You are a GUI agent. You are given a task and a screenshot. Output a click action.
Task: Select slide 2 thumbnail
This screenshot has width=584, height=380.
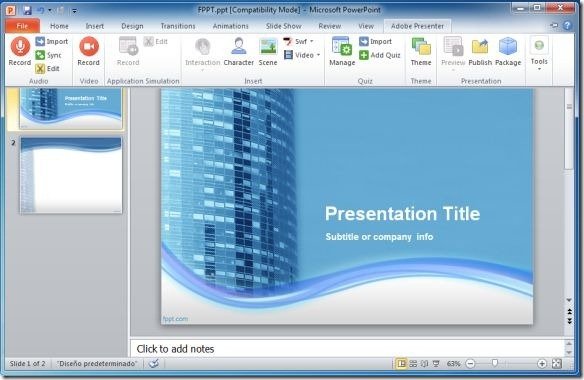[71, 175]
